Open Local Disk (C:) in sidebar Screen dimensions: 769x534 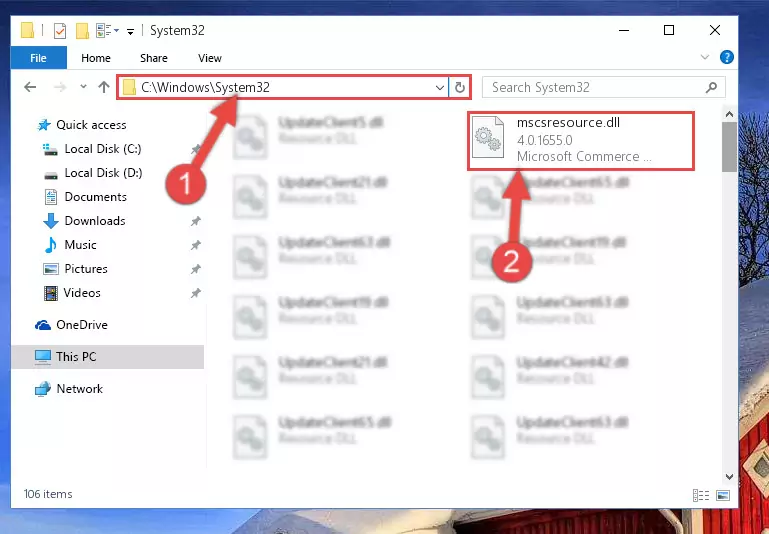click(x=103, y=149)
